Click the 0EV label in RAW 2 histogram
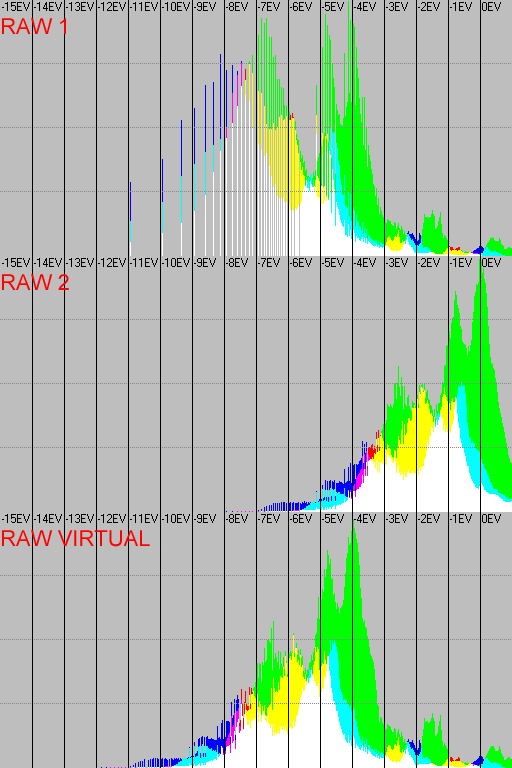512x768 pixels. 491,263
